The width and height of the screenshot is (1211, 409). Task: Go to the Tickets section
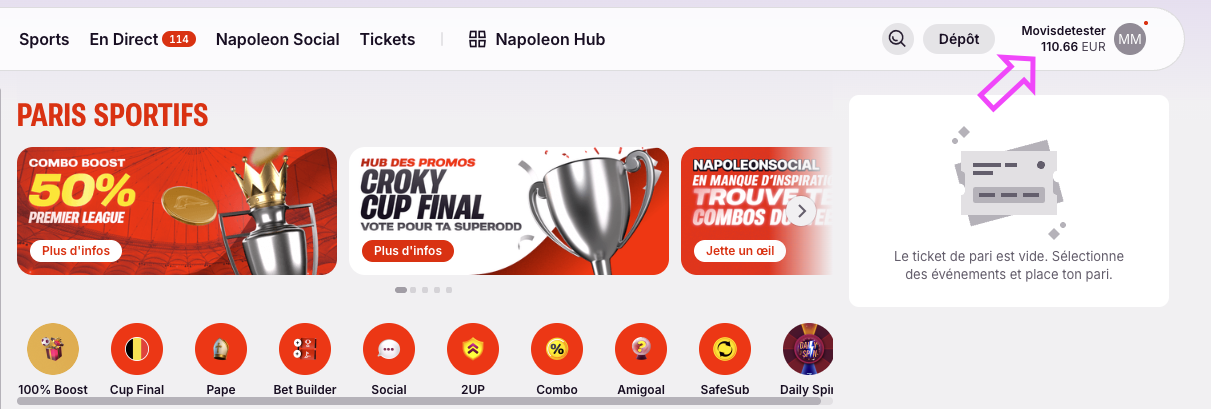click(x=387, y=40)
